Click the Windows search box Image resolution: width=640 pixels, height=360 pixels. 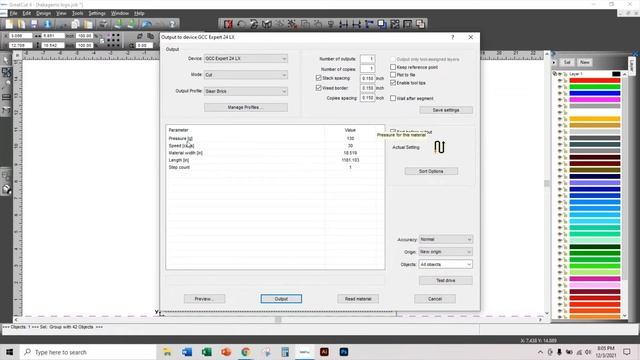point(88,352)
